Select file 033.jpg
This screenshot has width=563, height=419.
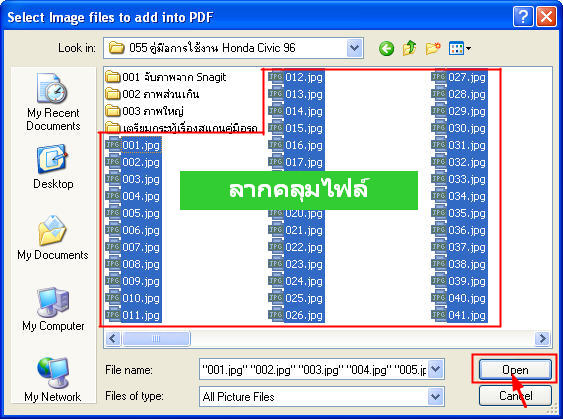[459, 179]
